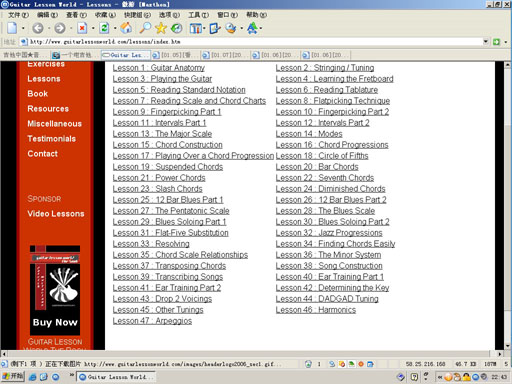Click Video Lessons in the sidebar

56,214
